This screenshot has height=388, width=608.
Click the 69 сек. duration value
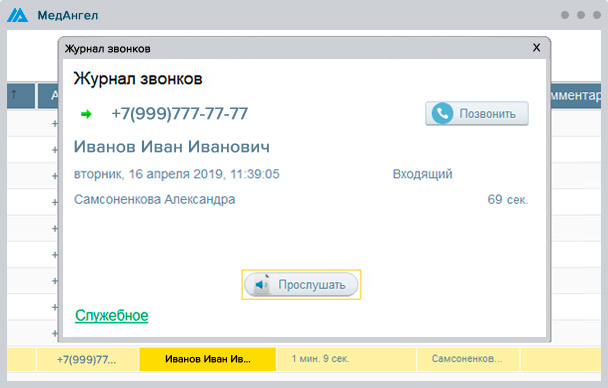tap(508, 200)
